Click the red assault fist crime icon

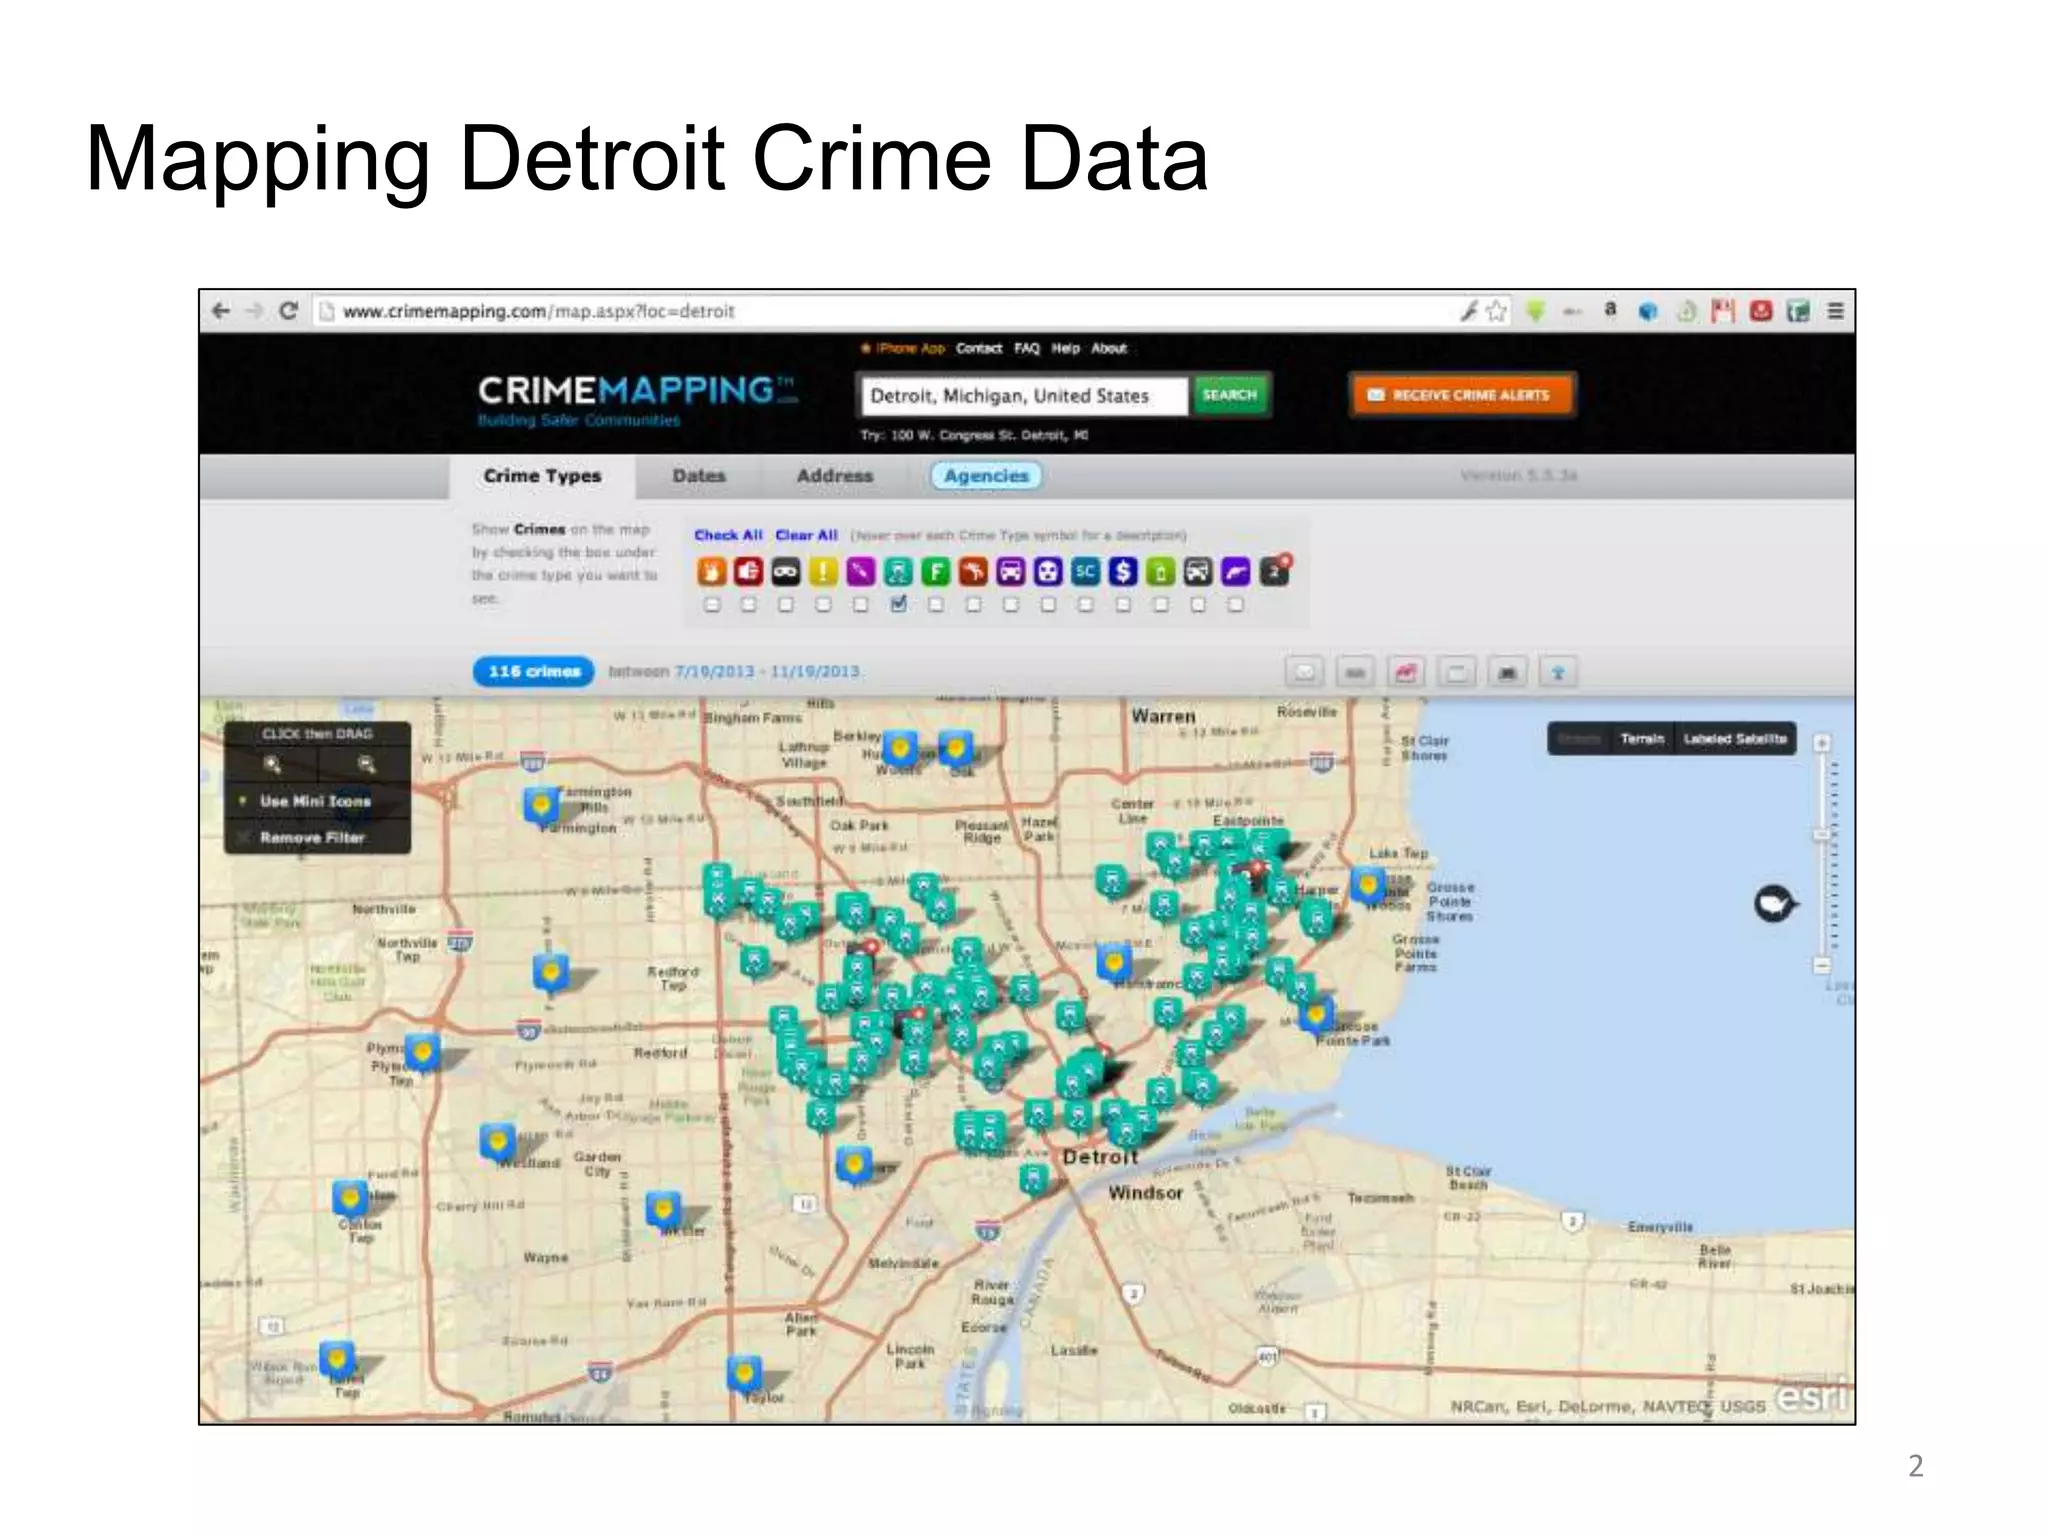[x=748, y=571]
